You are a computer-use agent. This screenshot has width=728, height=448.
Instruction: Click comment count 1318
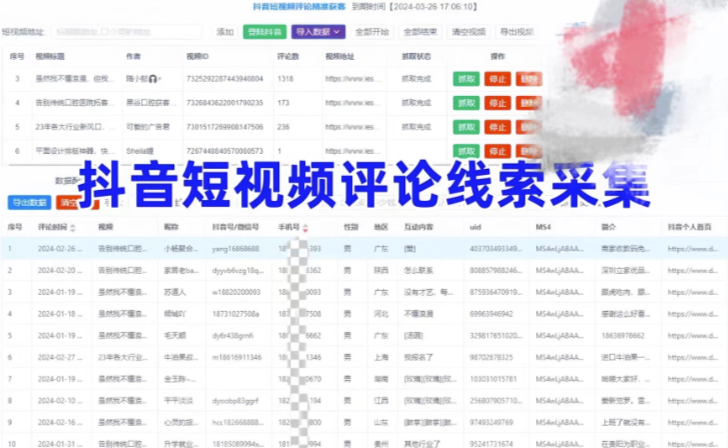coord(285,79)
